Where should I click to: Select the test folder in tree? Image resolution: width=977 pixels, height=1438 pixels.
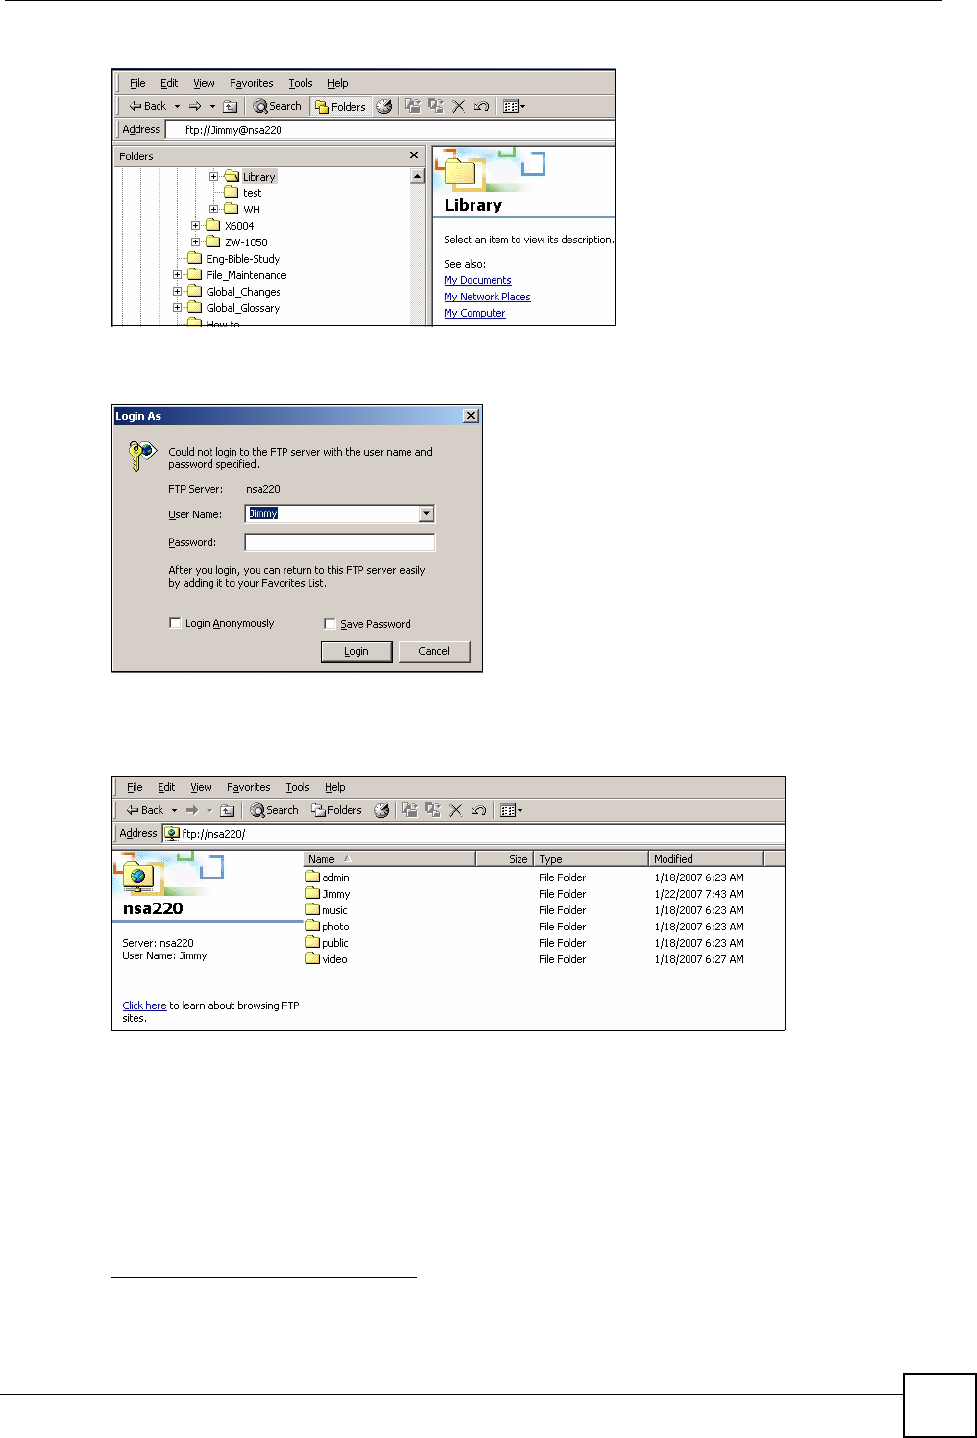pyautogui.click(x=251, y=193)
